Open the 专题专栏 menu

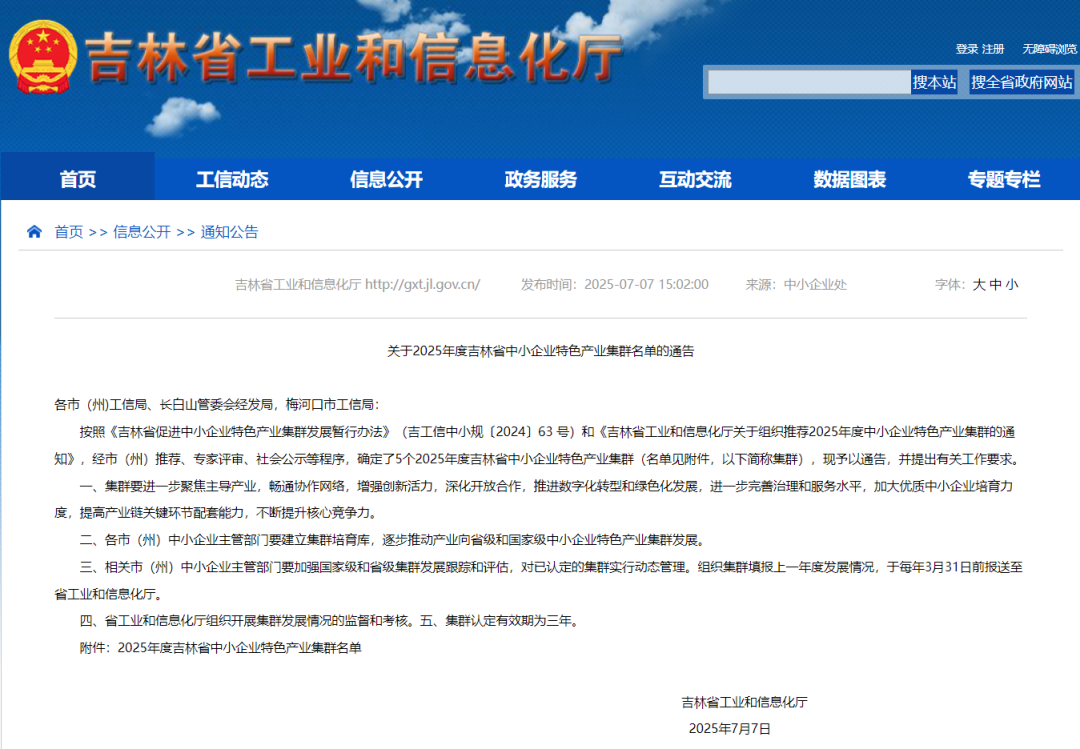point(1004,178)
